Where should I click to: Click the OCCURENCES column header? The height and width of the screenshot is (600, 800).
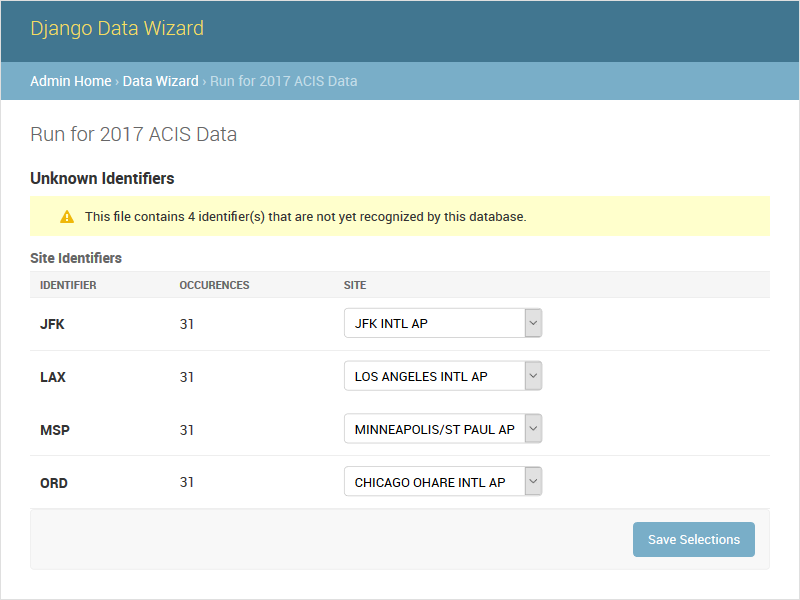[x=214, y=285]
